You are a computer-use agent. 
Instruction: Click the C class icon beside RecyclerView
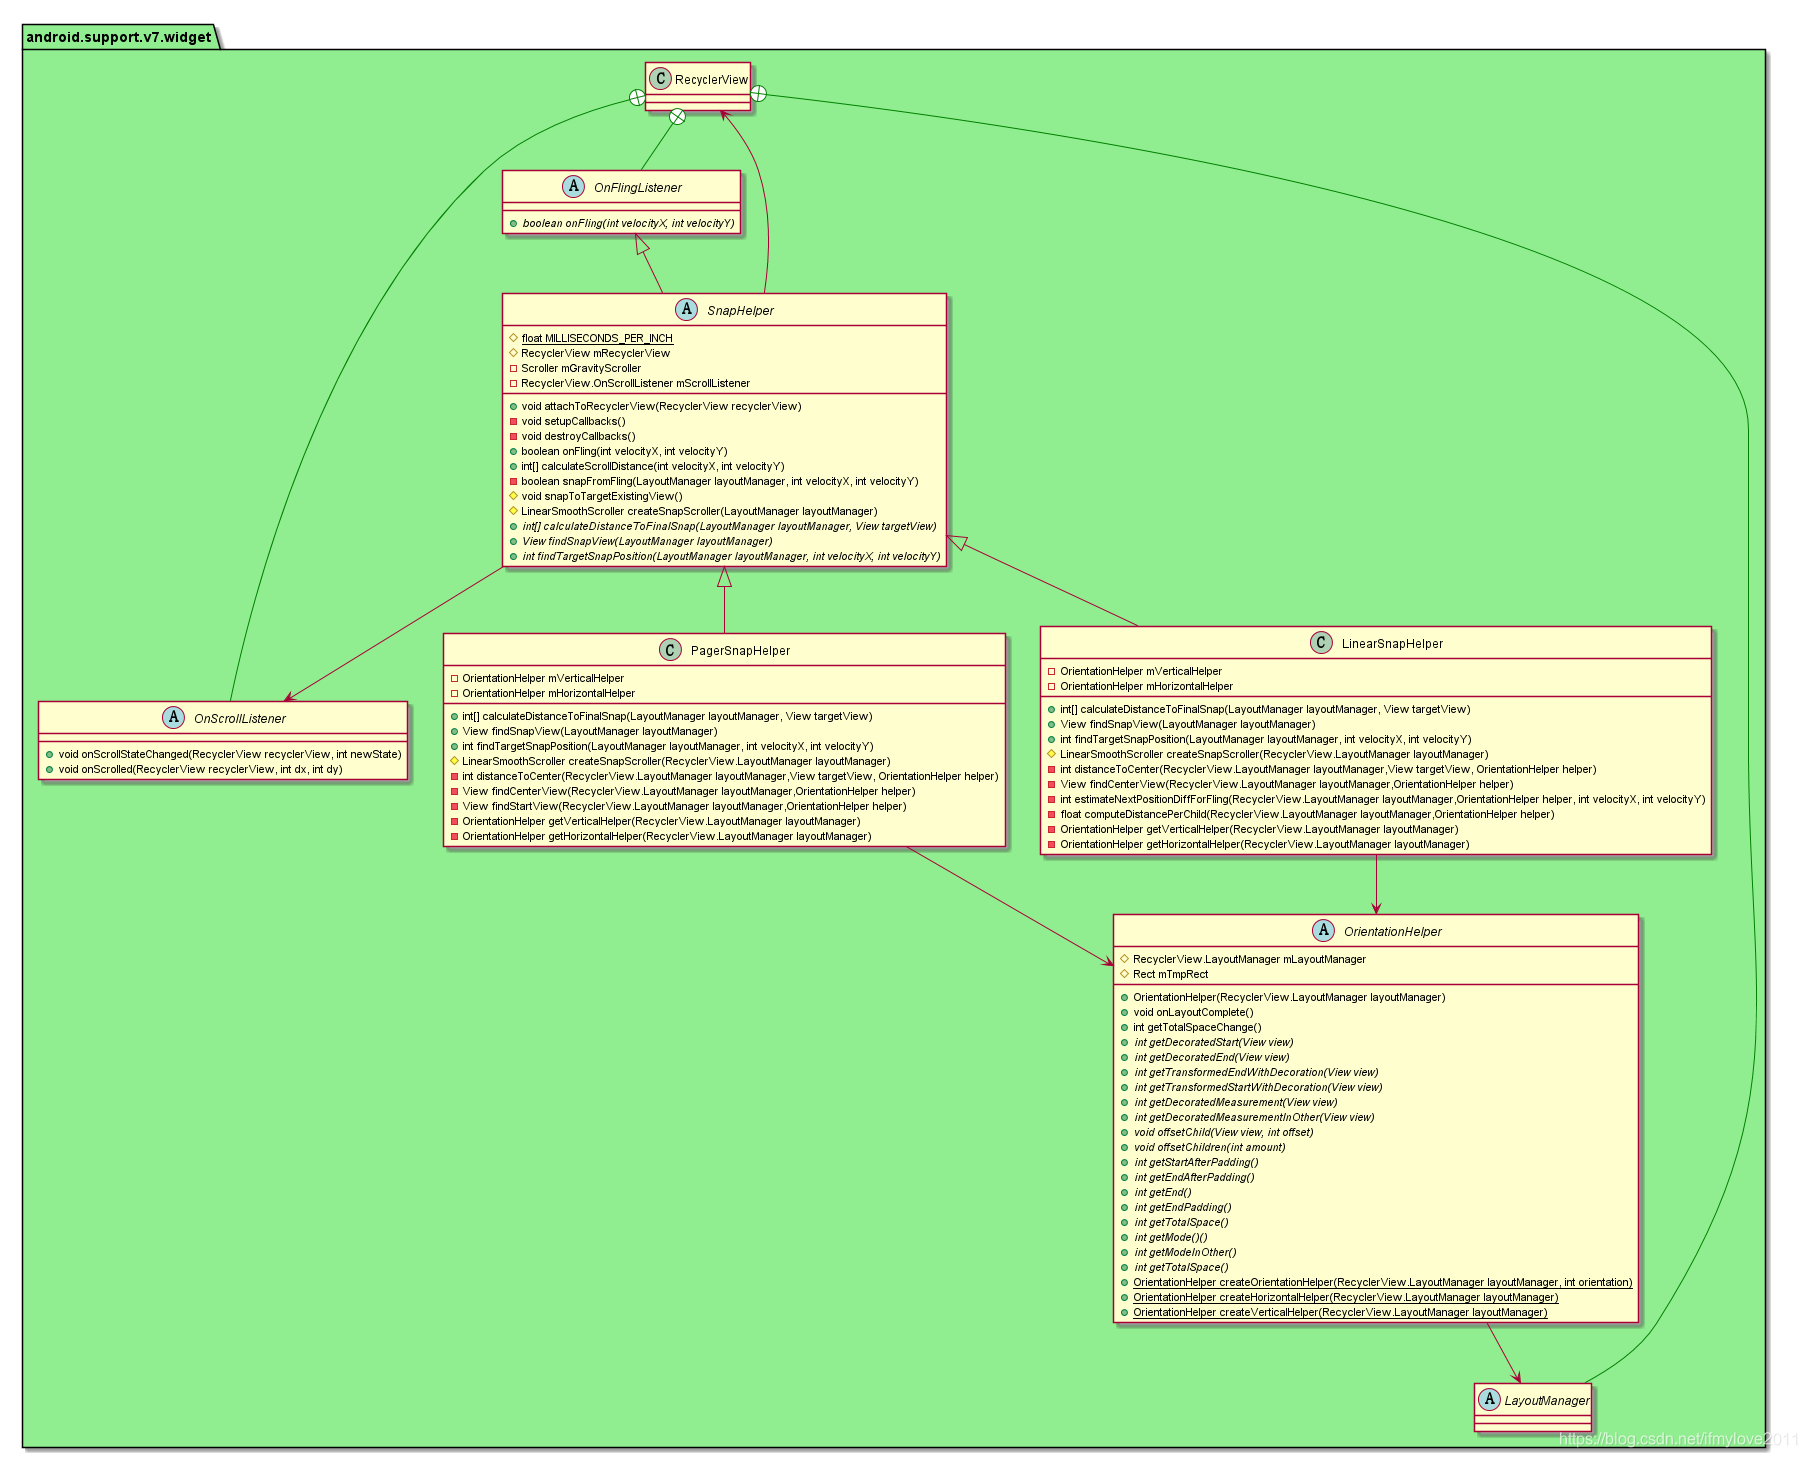pos(660,79)
